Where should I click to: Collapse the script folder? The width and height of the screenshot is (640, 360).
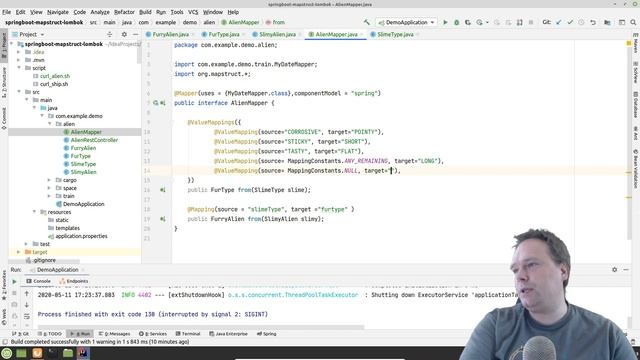(x=19, y=68)
